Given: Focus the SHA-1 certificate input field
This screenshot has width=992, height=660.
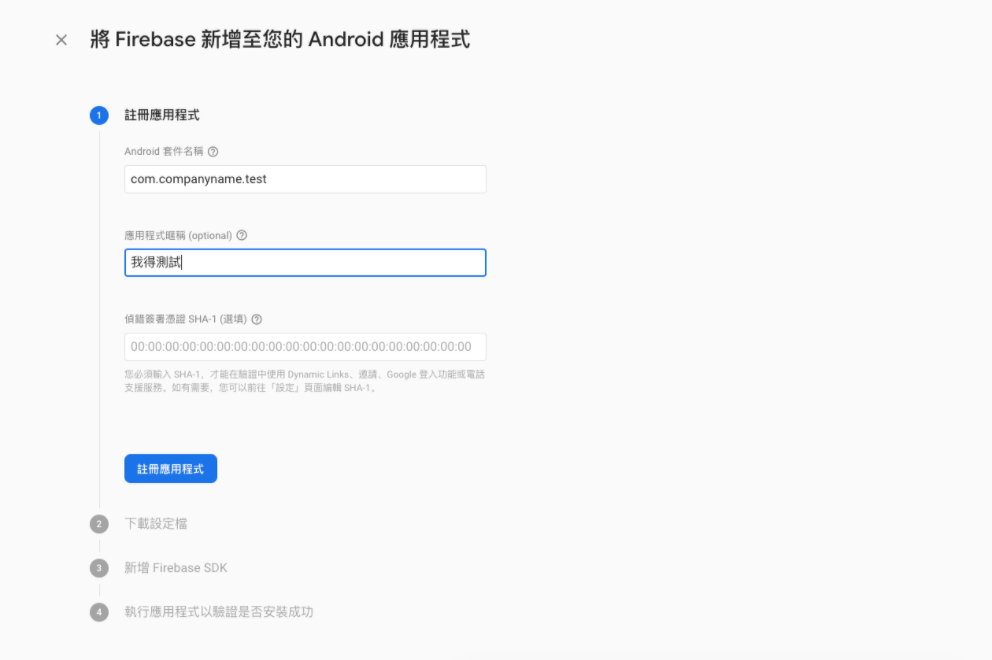Looking at the screenshot, I should point(305,347).
